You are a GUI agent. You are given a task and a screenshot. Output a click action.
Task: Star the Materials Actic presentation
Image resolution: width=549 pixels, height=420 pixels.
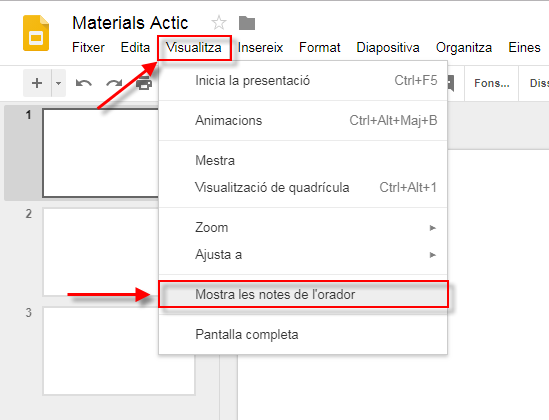click(x=219, y=23)
